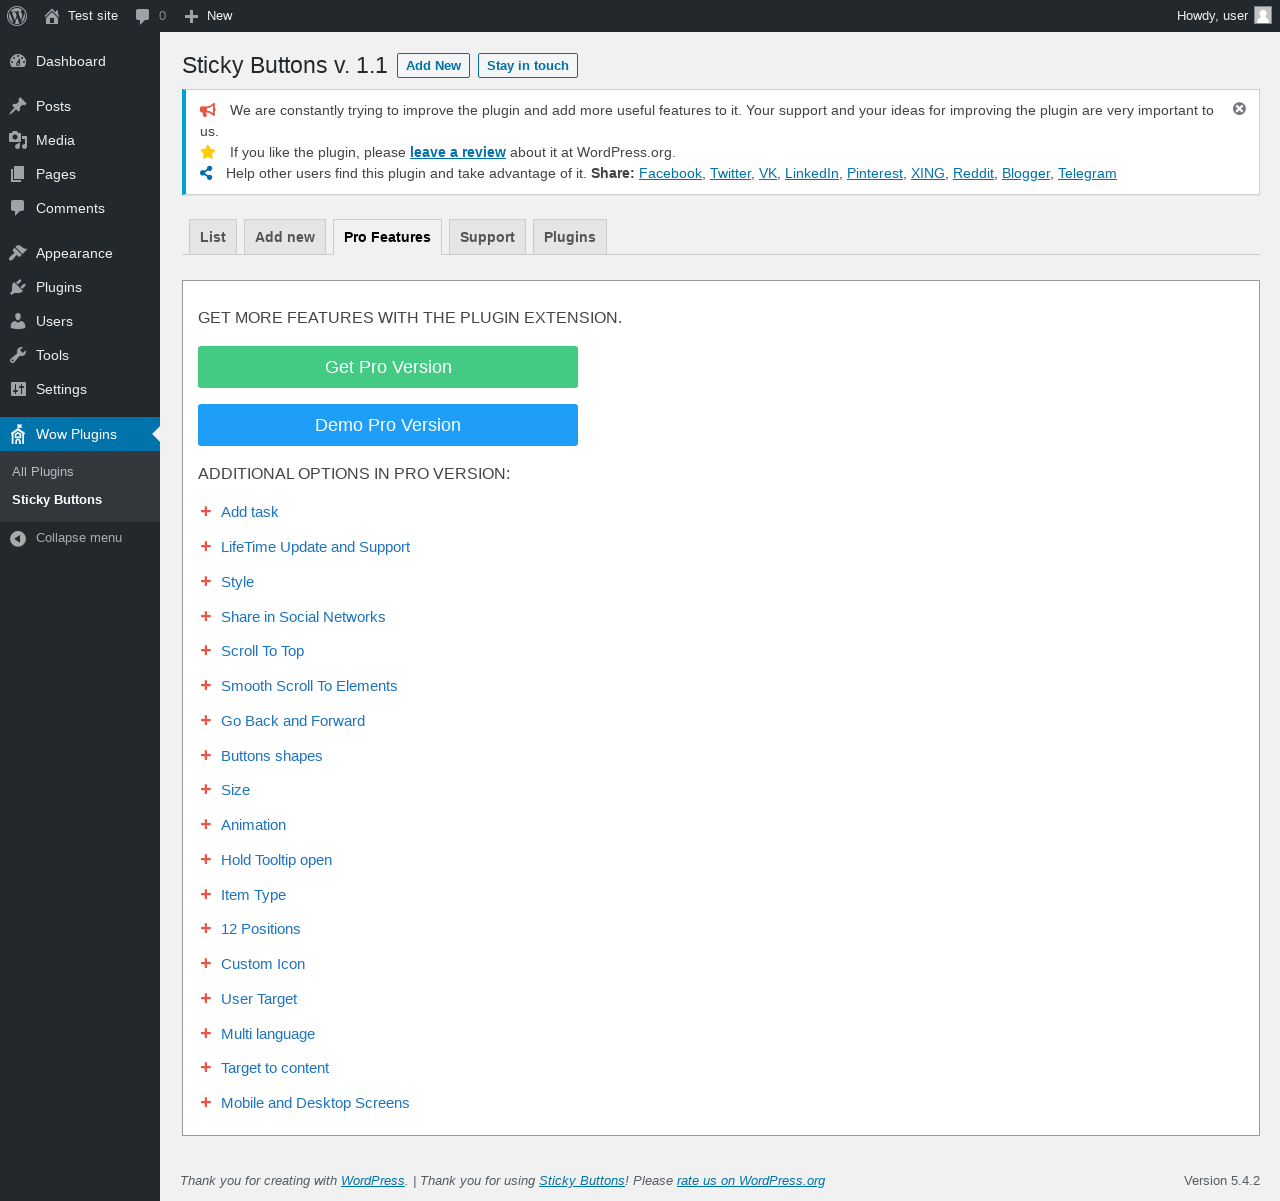Screen dimensions: 1280x1201
Task: Click the Users person icon
Action: click(18, 321)
